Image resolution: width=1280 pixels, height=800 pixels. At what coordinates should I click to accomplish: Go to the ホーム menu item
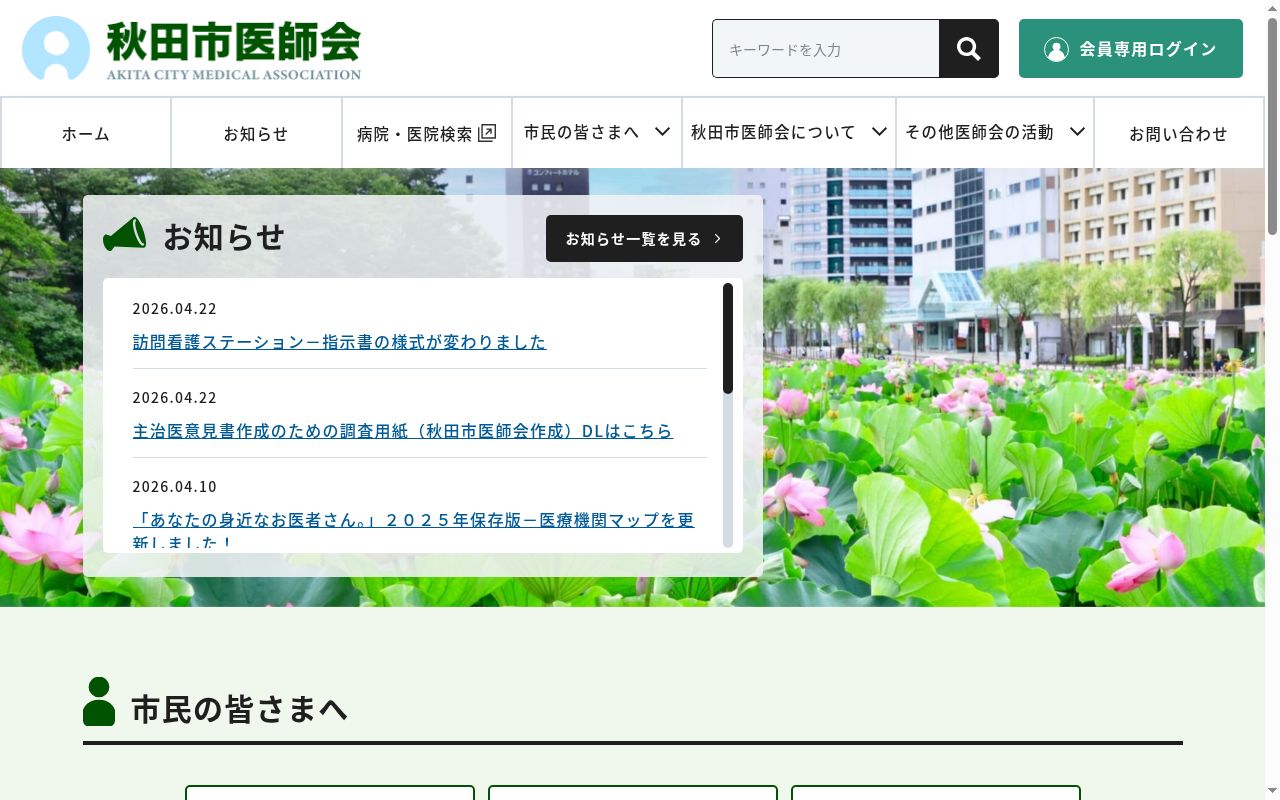point(86,133)
